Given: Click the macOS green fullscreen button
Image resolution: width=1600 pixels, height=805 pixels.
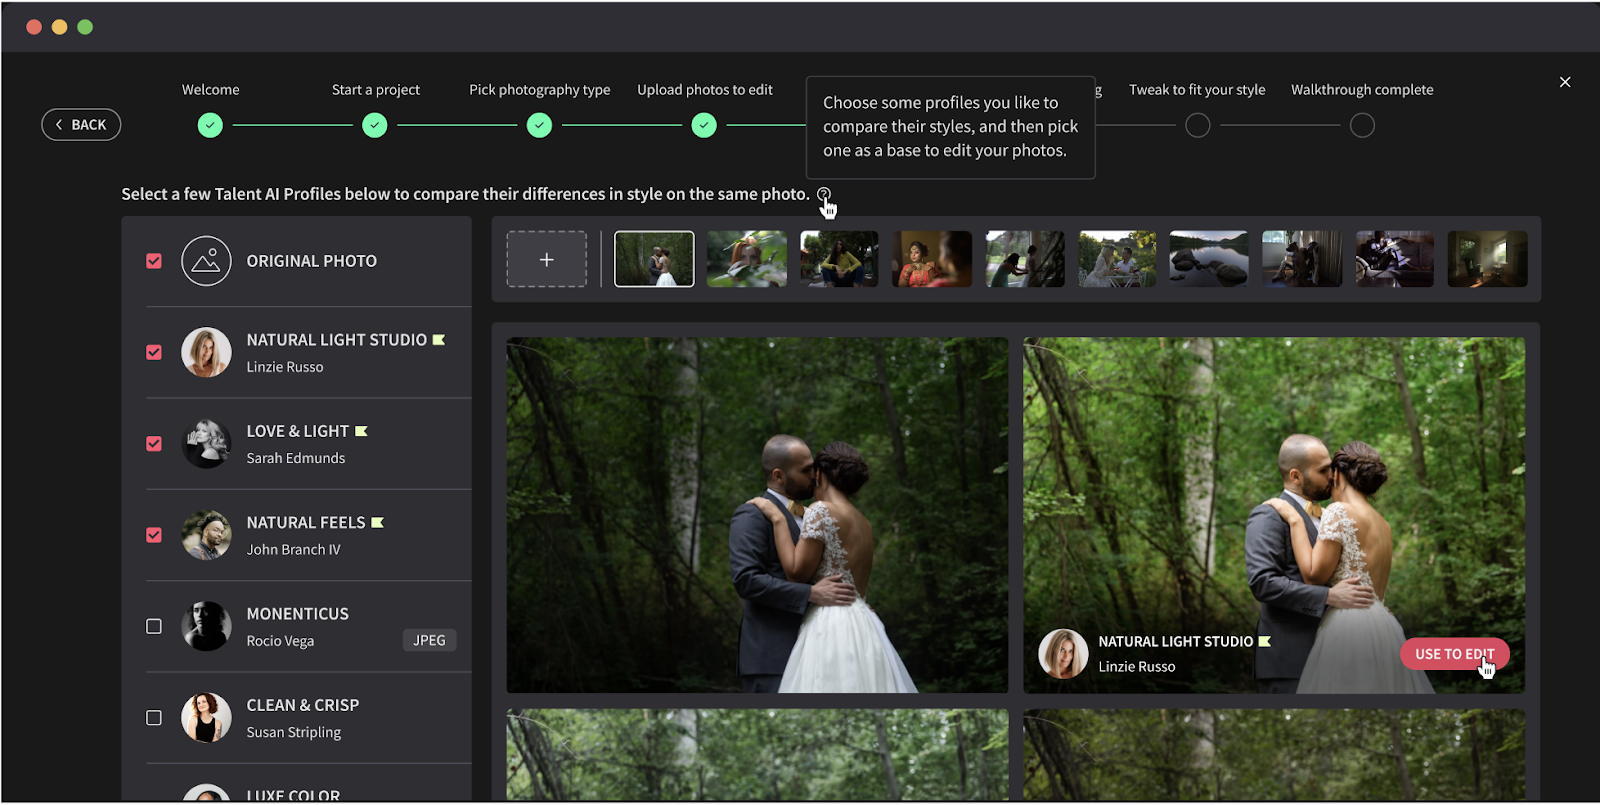Looking at the screenshot, I should tap(85, 27).
